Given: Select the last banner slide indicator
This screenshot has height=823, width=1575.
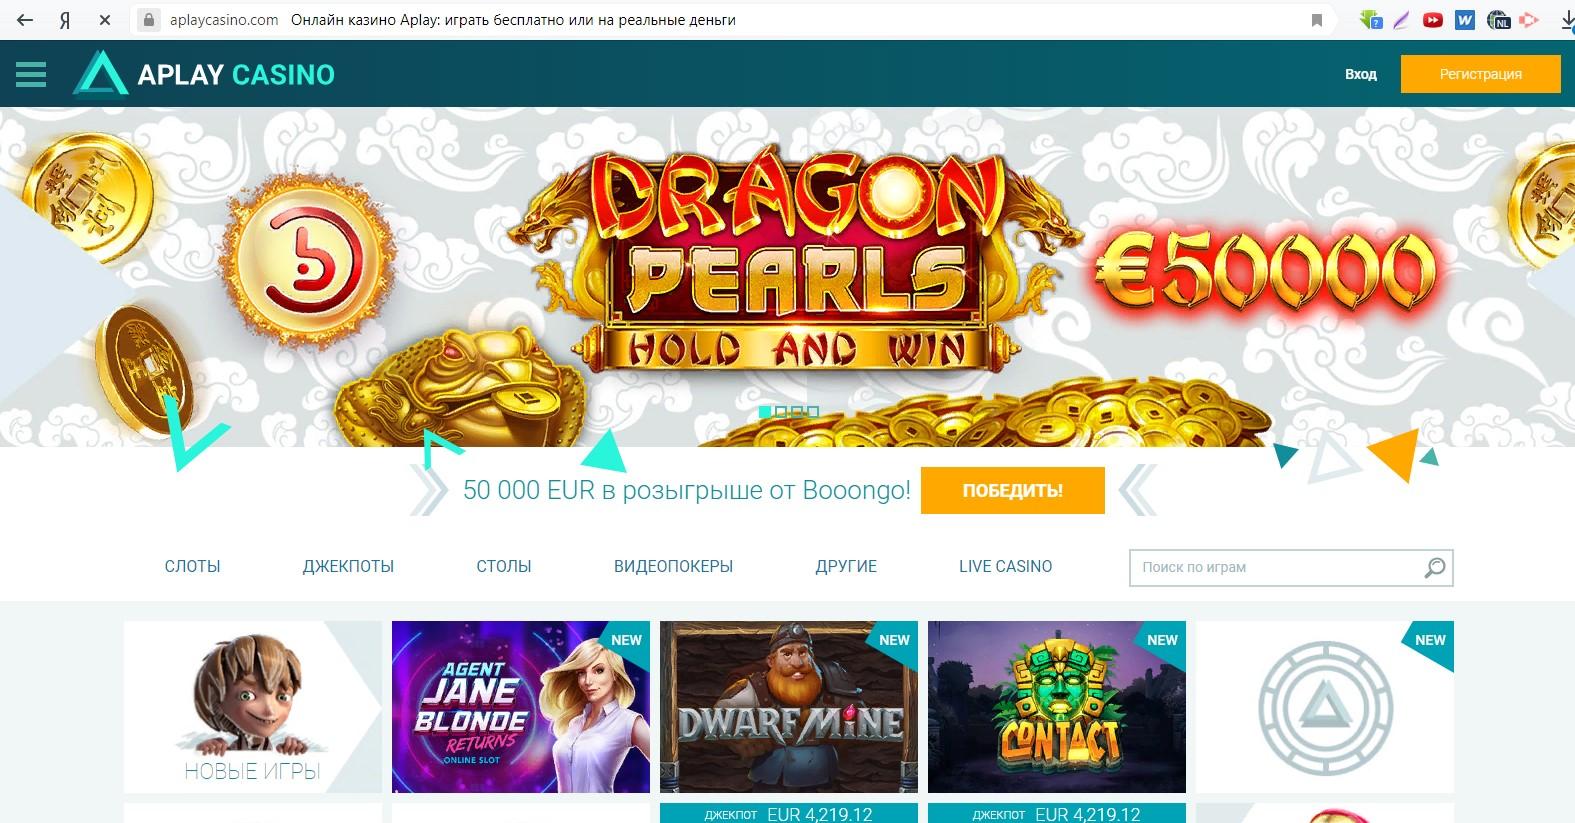Looking at the screenshot, I should [x=813, y=411].
